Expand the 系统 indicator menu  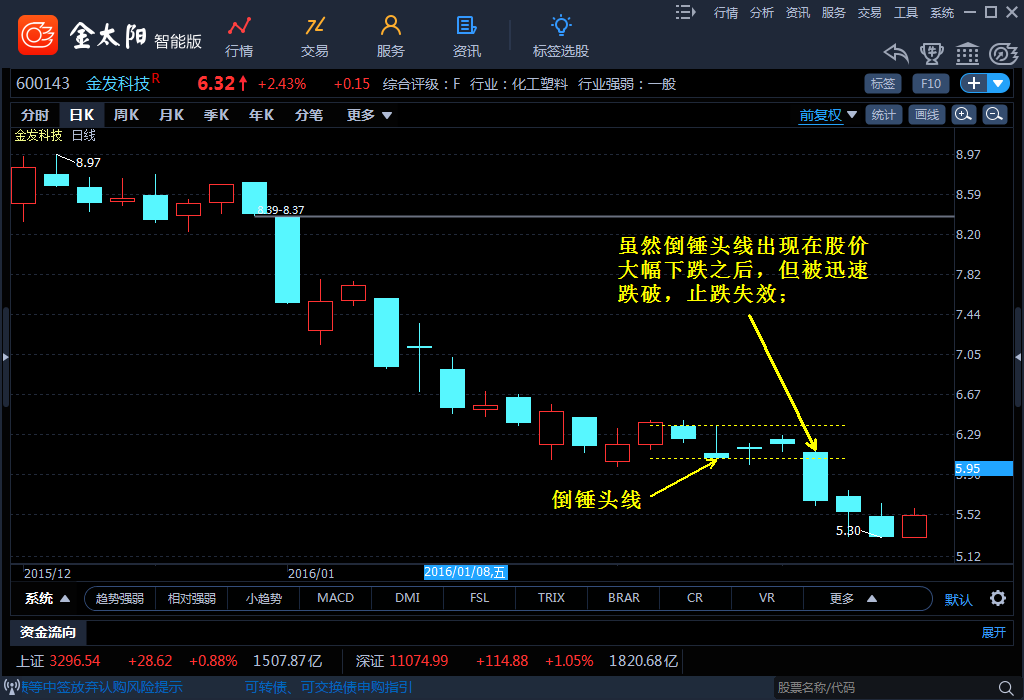[x=47, y=598]
